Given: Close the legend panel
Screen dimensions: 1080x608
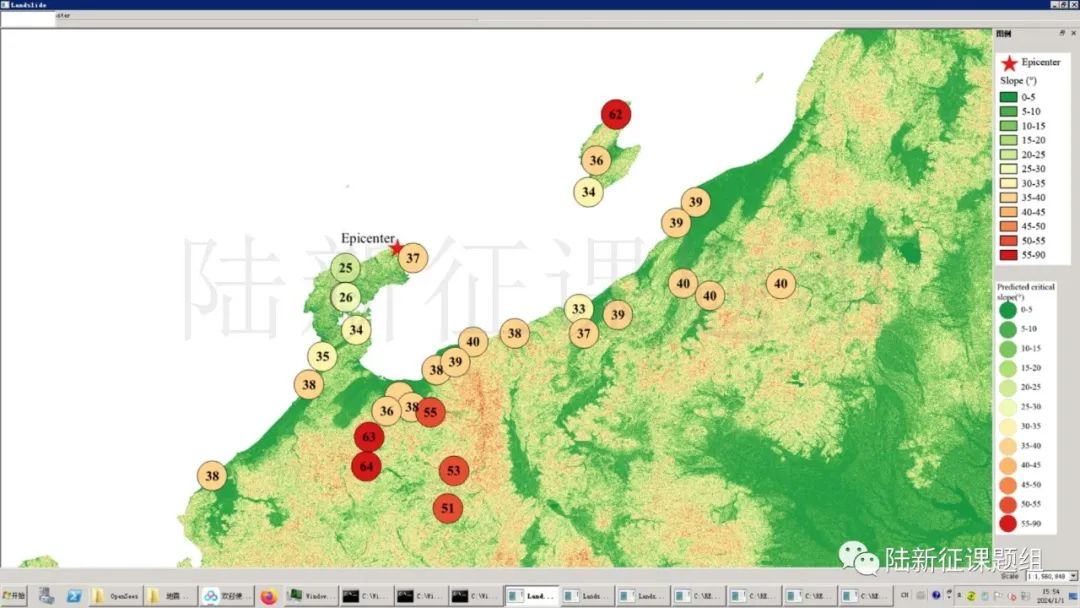Looking at the screenshot, I should click(1073, 33).
